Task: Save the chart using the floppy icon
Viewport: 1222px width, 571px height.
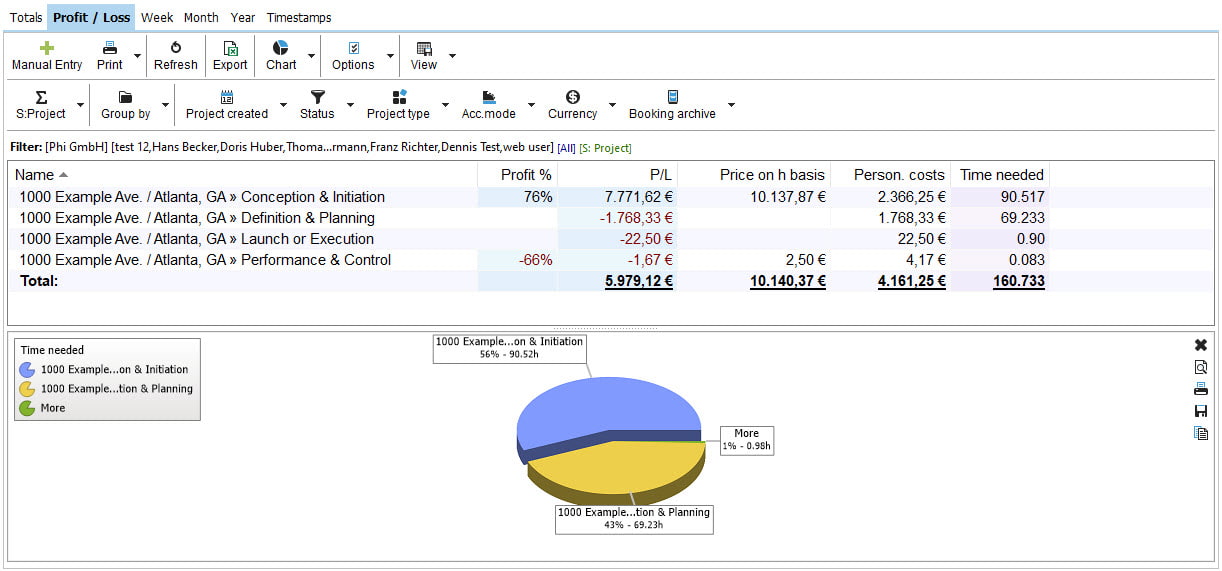Action: pos(1201,411)
